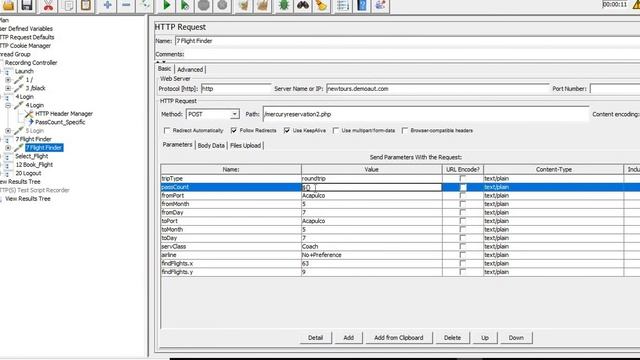The width and height of the screenshot is (640, 360).
Task: Click the Server Name or IP field
Action: [438, 89]
